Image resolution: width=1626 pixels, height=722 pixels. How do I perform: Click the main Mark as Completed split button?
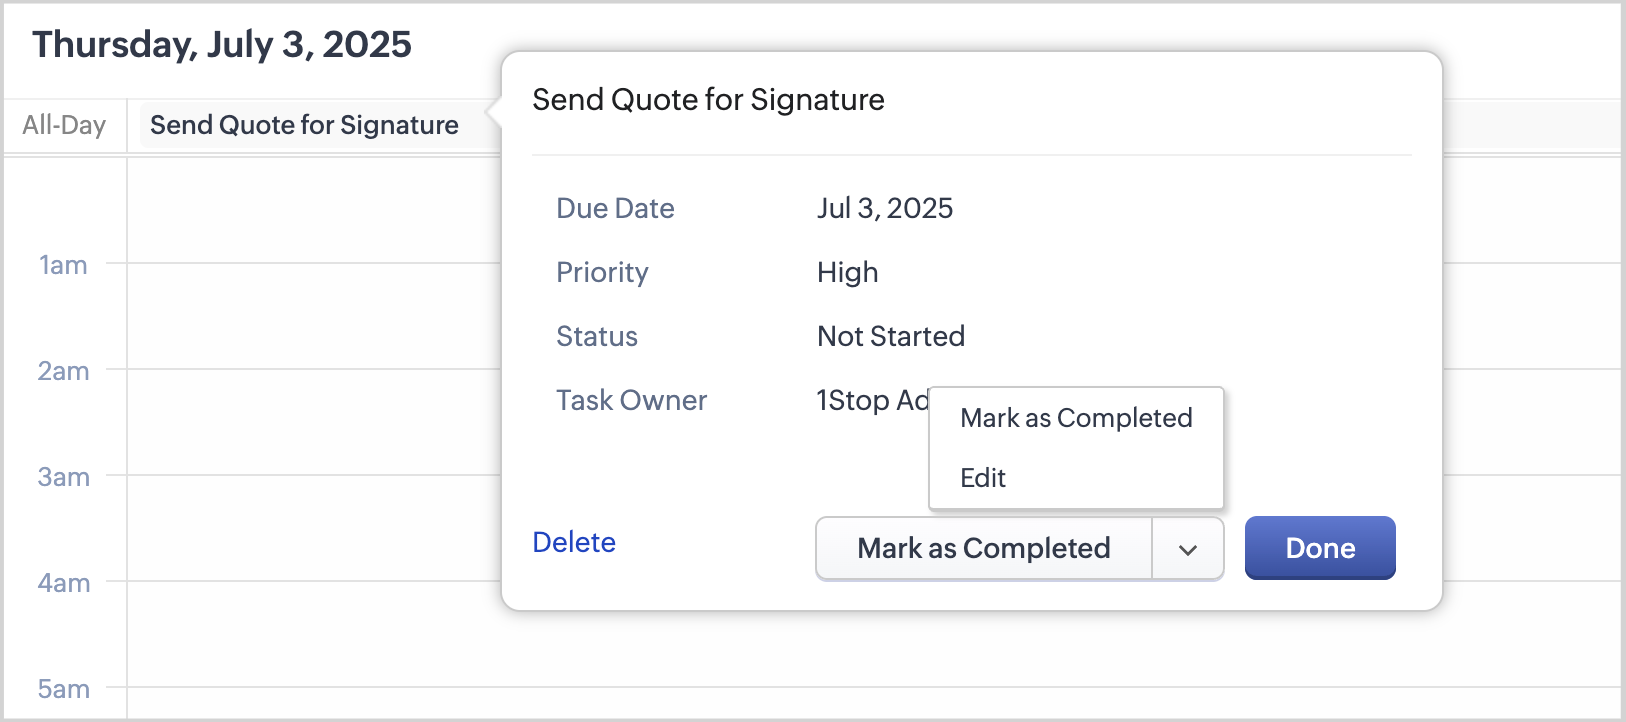click(983, 548)
